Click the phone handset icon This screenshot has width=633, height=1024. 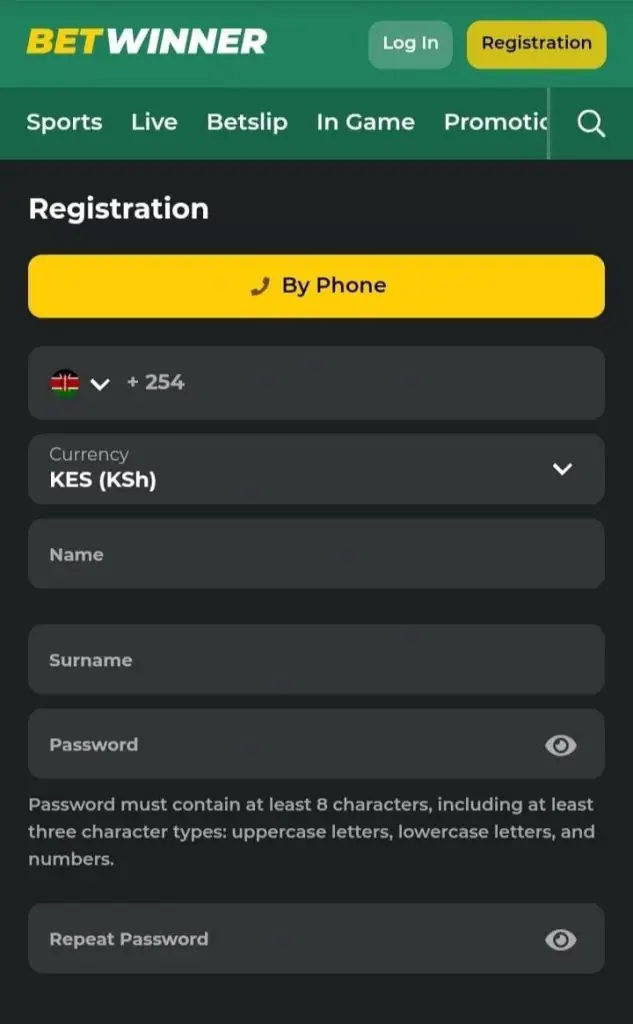[261, 286]
